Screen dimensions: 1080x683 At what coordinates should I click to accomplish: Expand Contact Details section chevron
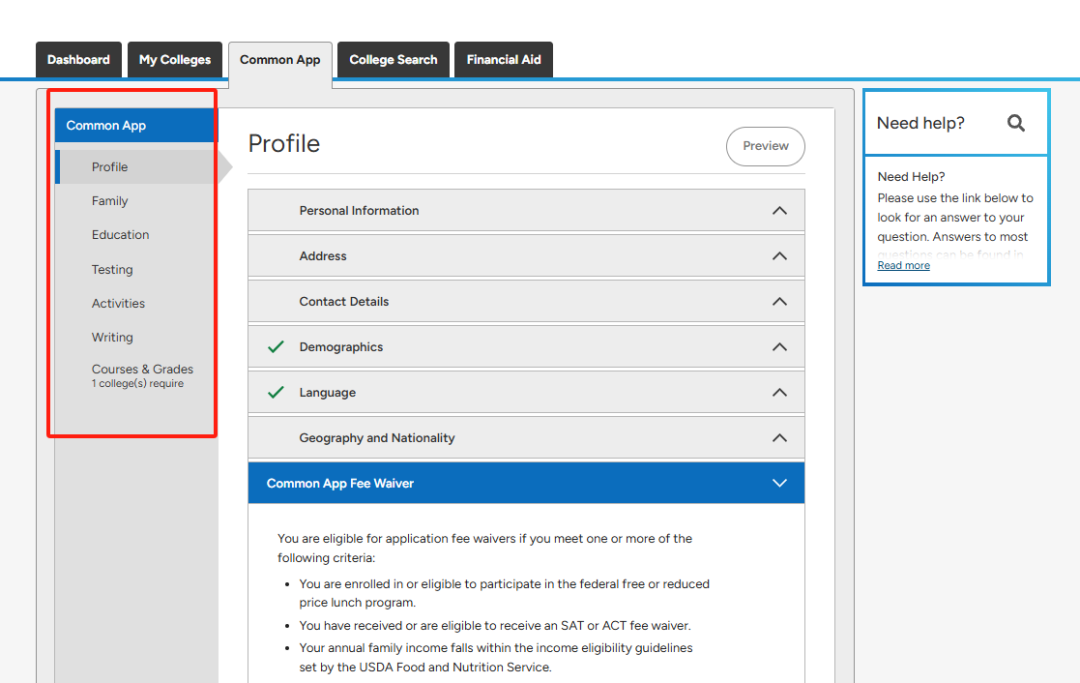click(779, 302)
